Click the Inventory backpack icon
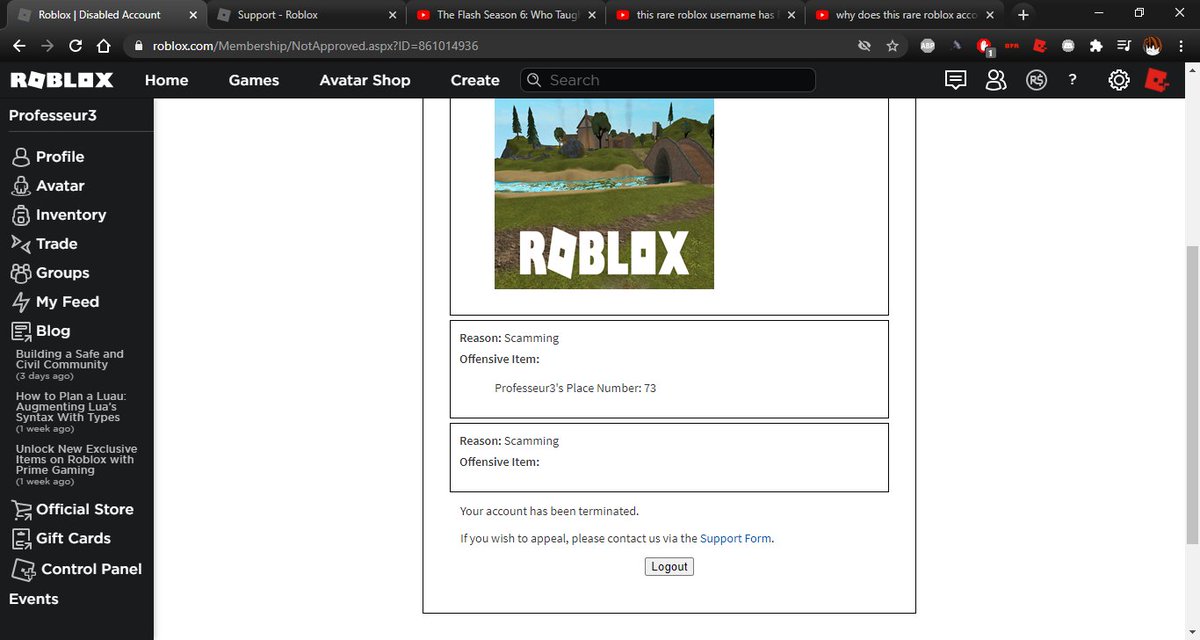Viewport: 1200px width, 640px height. pyautogui.click(x=21, y=215)
